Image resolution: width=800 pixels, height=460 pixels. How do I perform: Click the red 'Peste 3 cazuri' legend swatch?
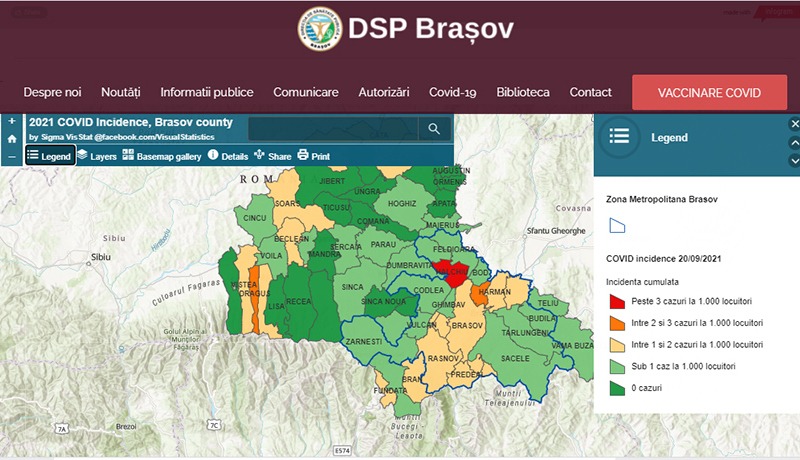(616, 301)
